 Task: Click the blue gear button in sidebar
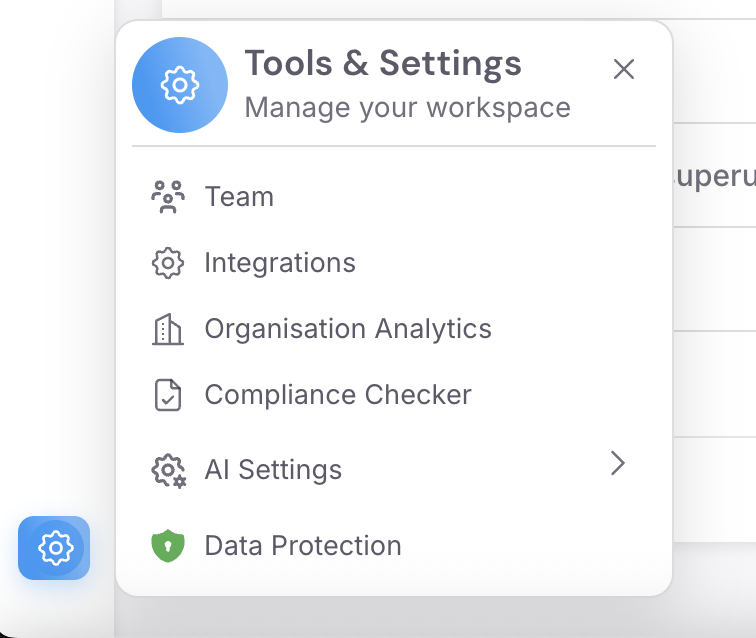pos(54,548)
